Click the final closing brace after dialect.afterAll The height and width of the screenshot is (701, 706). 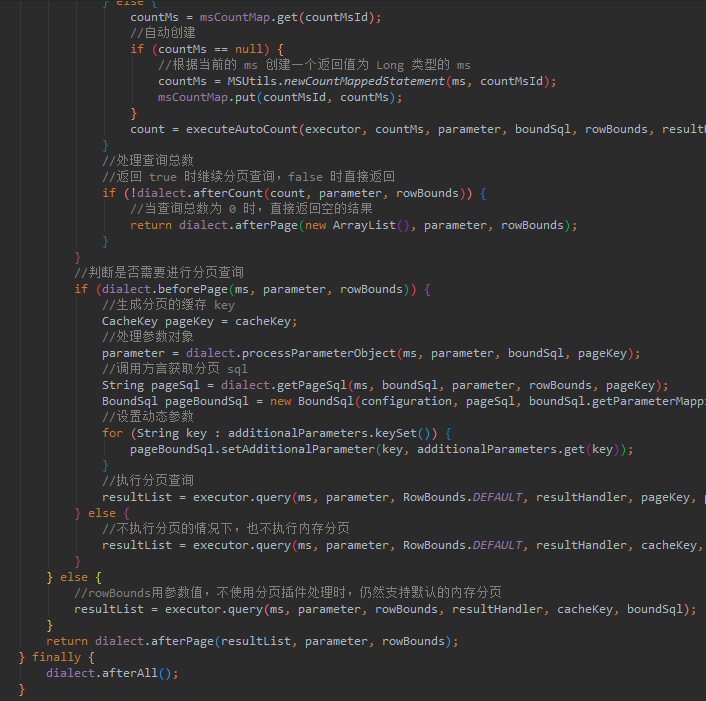[22, 689]
